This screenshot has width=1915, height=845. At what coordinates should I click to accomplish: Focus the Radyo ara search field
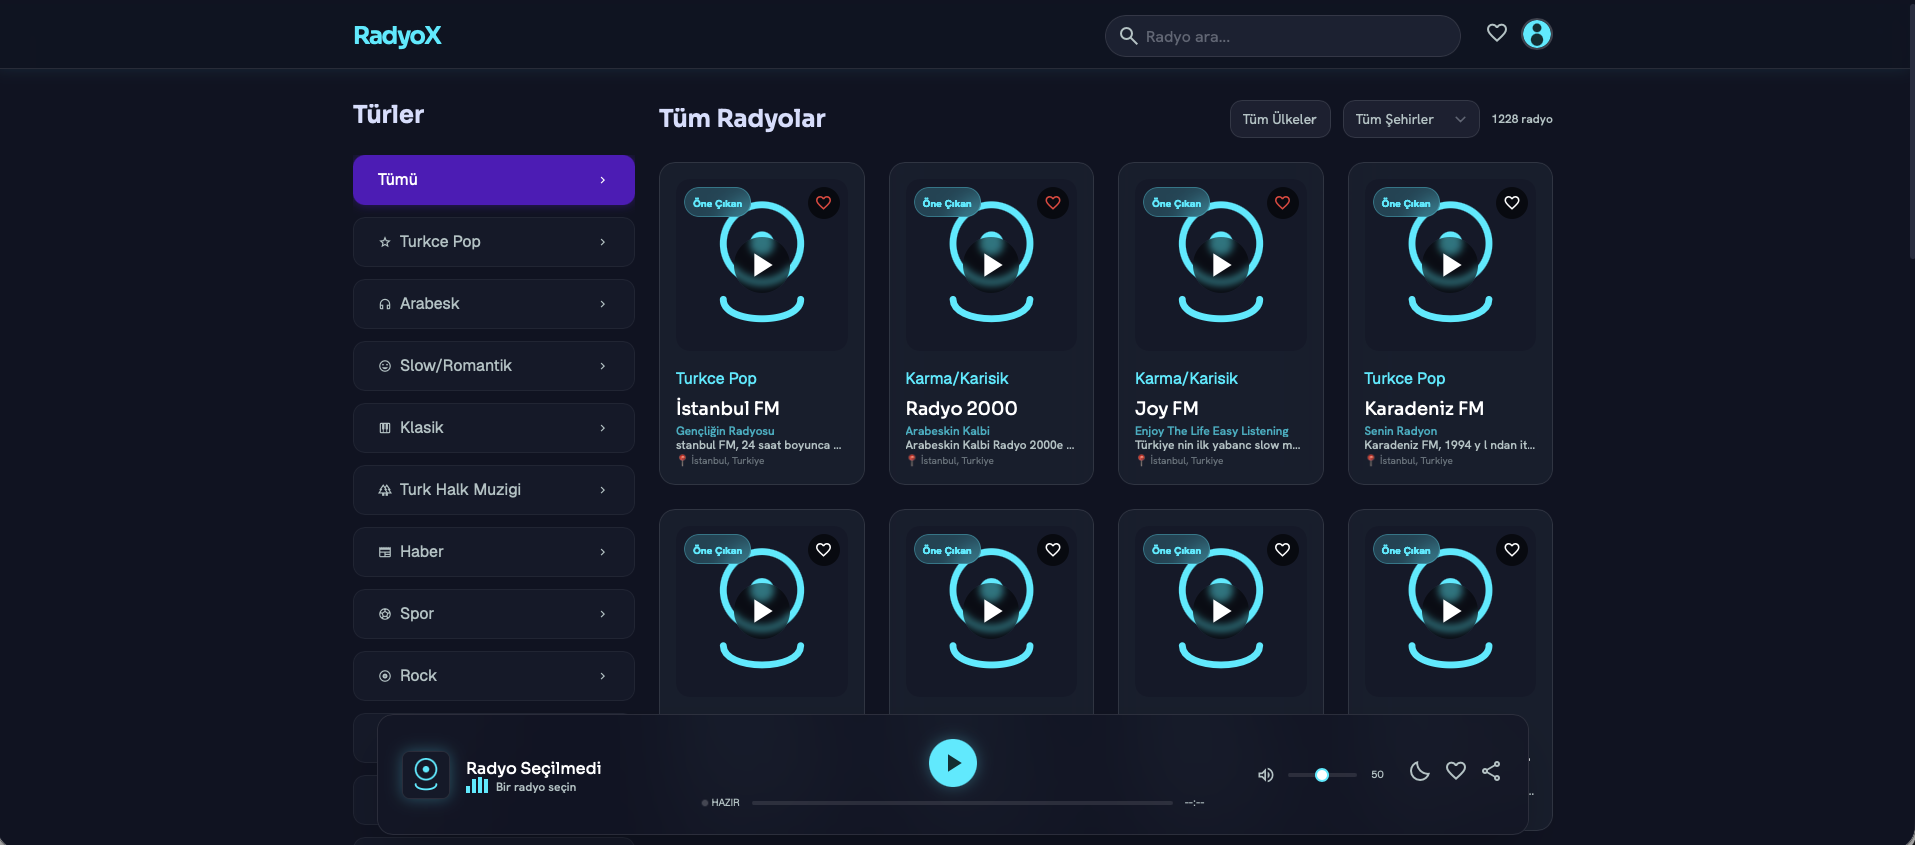(1283, 36)
